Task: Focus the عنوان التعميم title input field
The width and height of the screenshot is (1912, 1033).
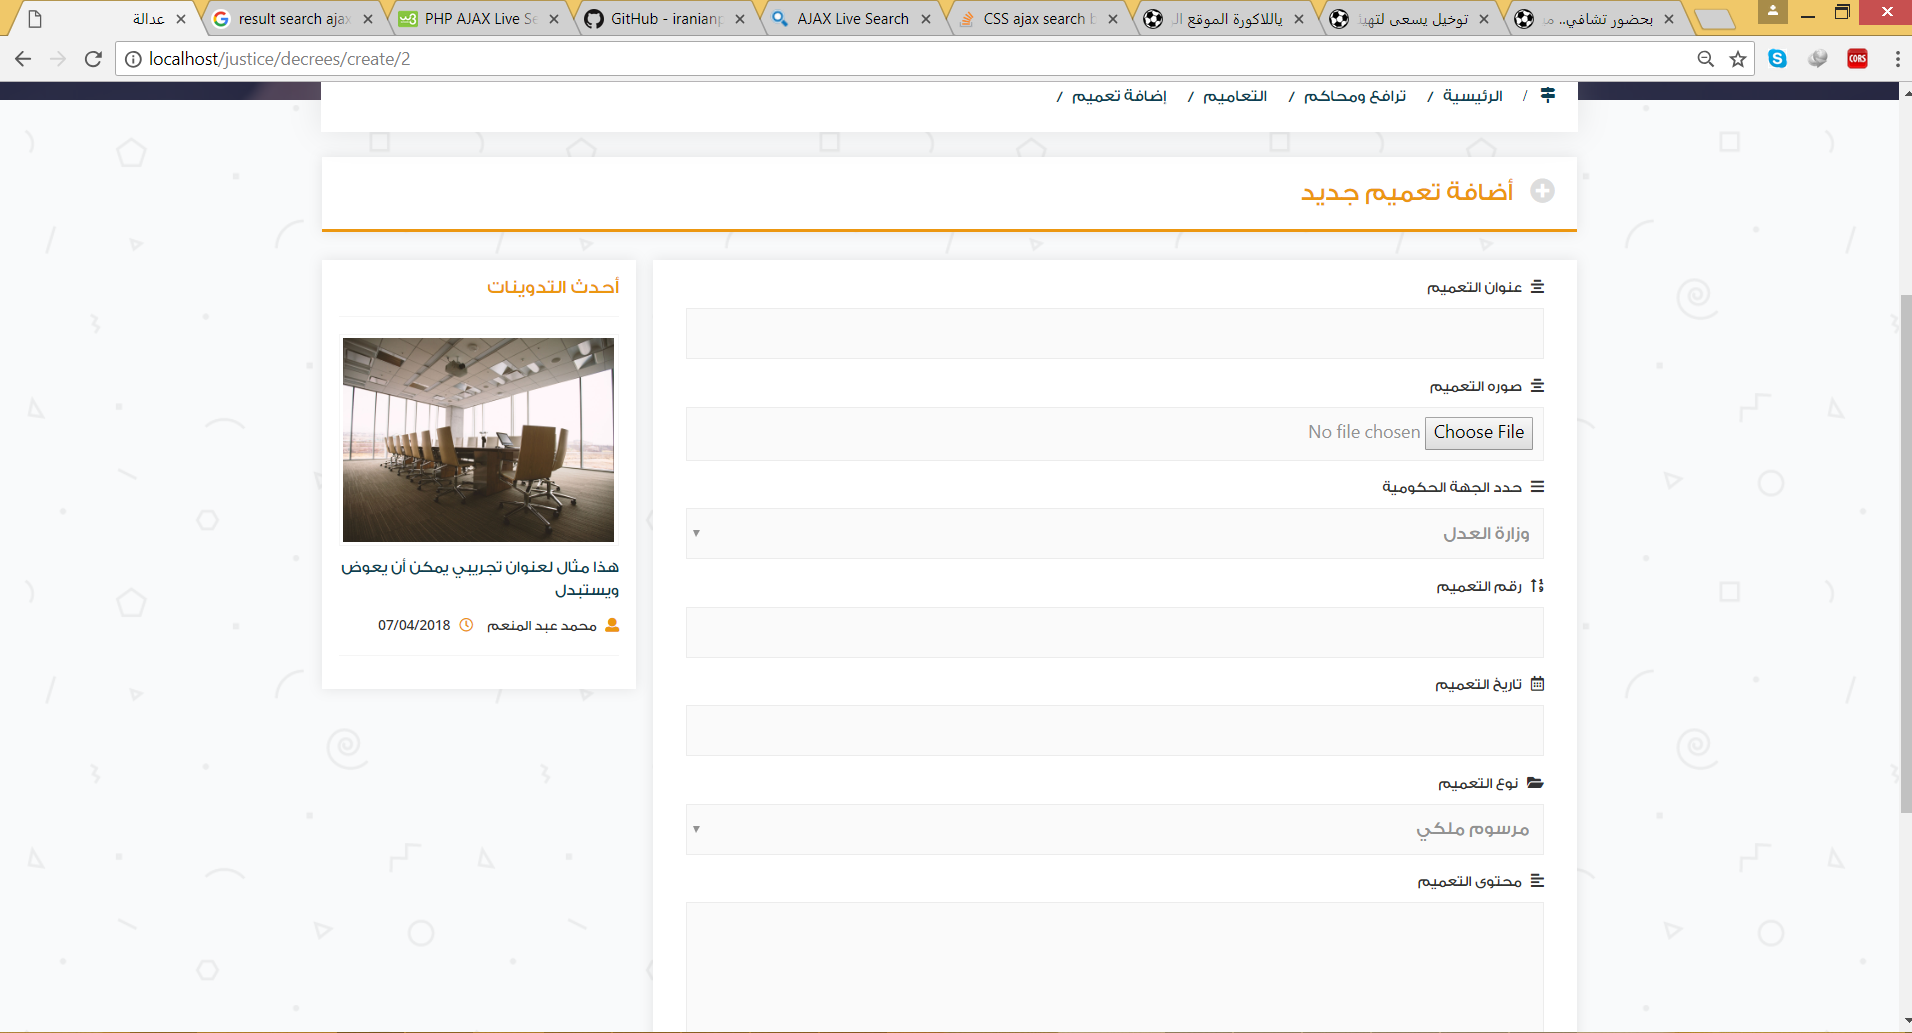Action: 1114,333
